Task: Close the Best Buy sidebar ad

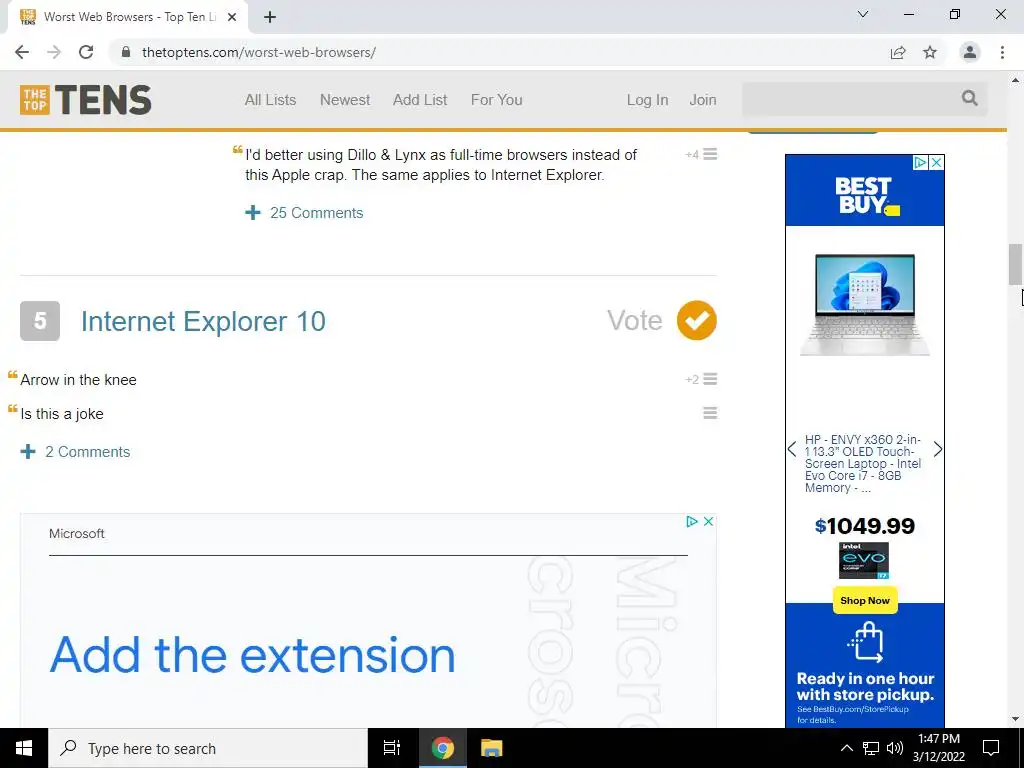Action: pos(936,163)
